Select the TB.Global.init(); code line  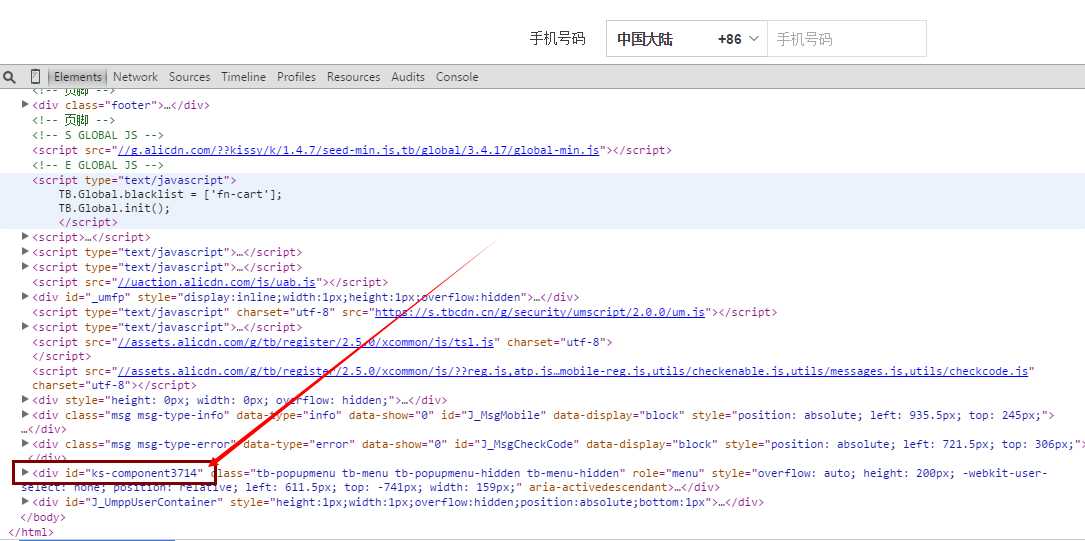point(114,208)
